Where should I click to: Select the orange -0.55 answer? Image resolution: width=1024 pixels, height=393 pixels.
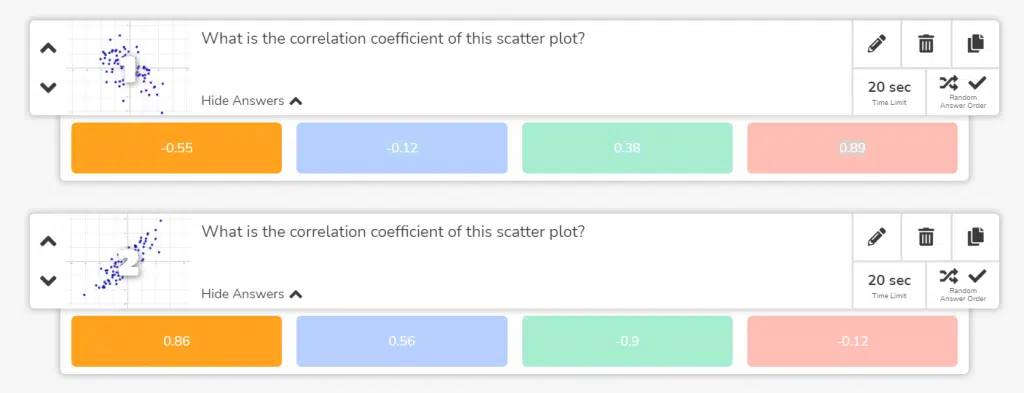click(x=176, y=148)
